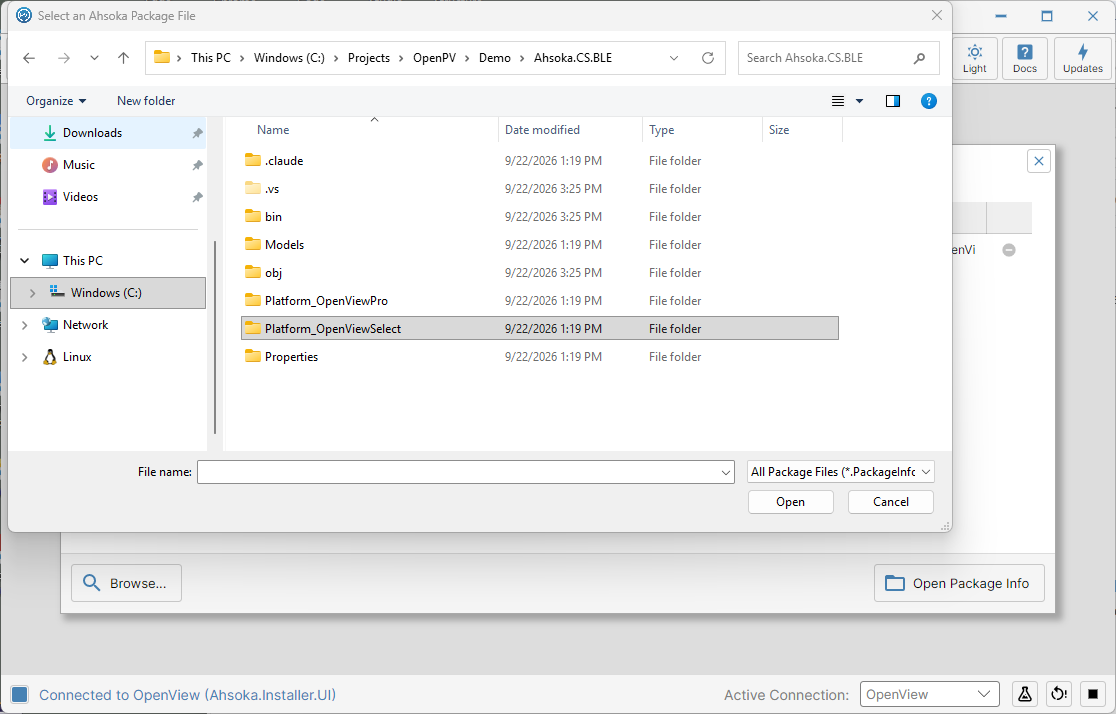This screenshot has height=714, width=1116.
Task: Click the restart alert icon in status bar
Action: (1058, 694)
